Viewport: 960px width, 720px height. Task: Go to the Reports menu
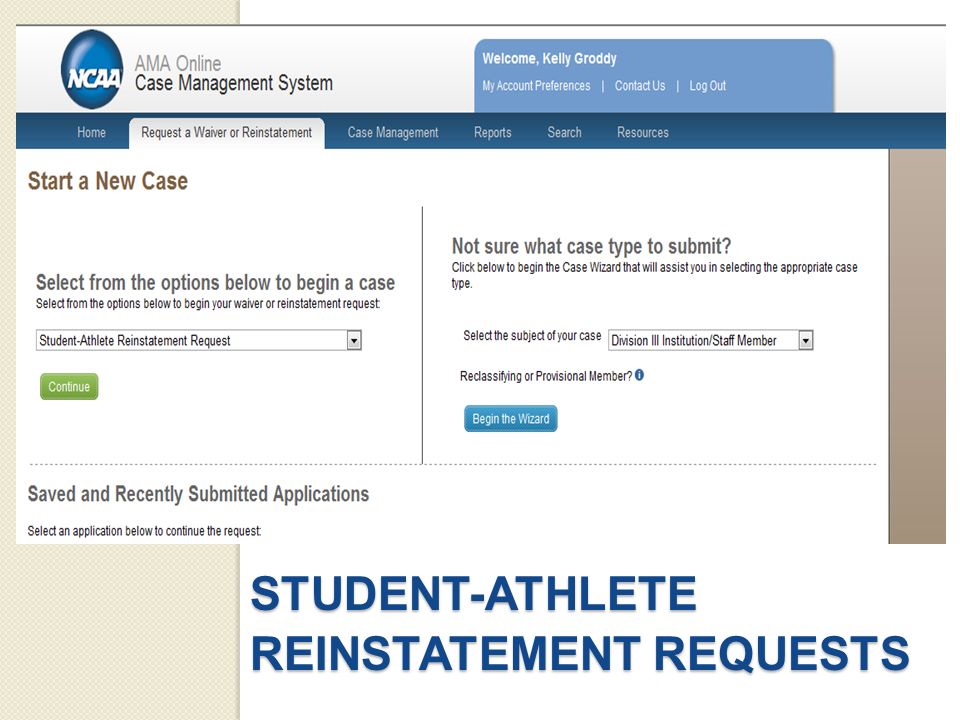click(493, 132)
